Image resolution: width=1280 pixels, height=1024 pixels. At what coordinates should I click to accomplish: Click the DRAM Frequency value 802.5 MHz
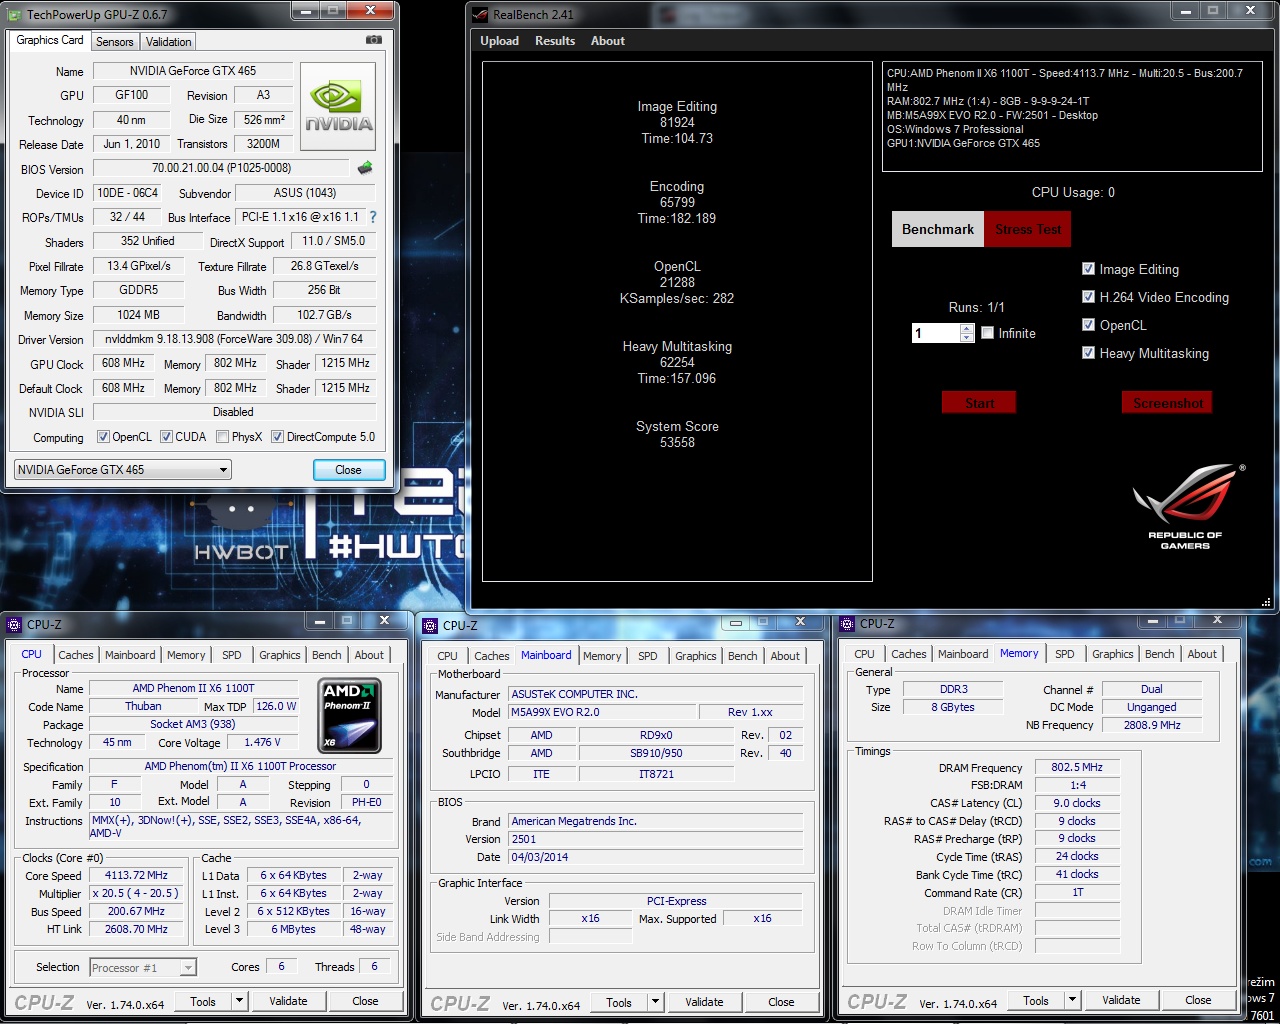pyautogui.click(x=1077, y=767)
